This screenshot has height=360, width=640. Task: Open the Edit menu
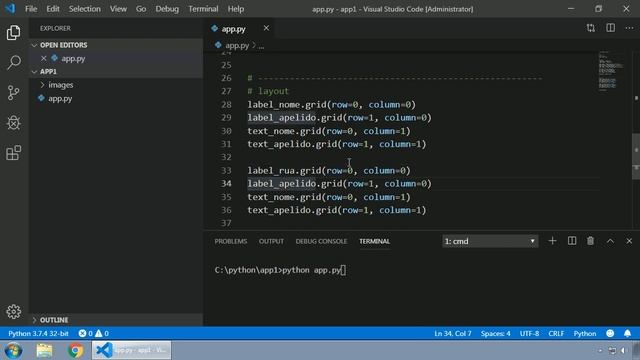click(x=53, y=9)
